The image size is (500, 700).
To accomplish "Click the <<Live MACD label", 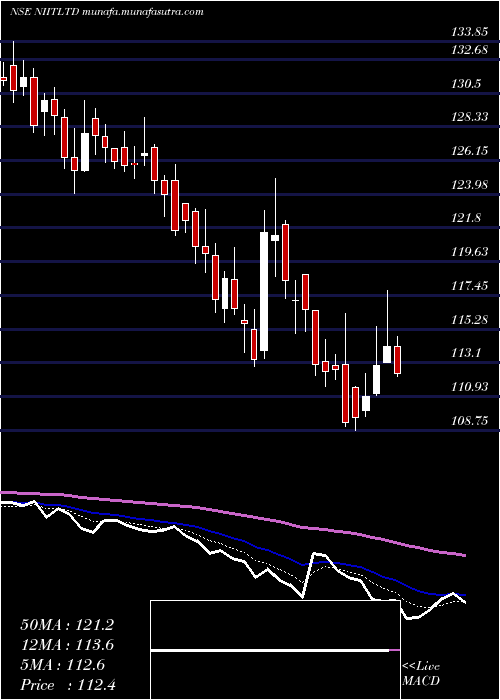I will [x=421, y=674].
